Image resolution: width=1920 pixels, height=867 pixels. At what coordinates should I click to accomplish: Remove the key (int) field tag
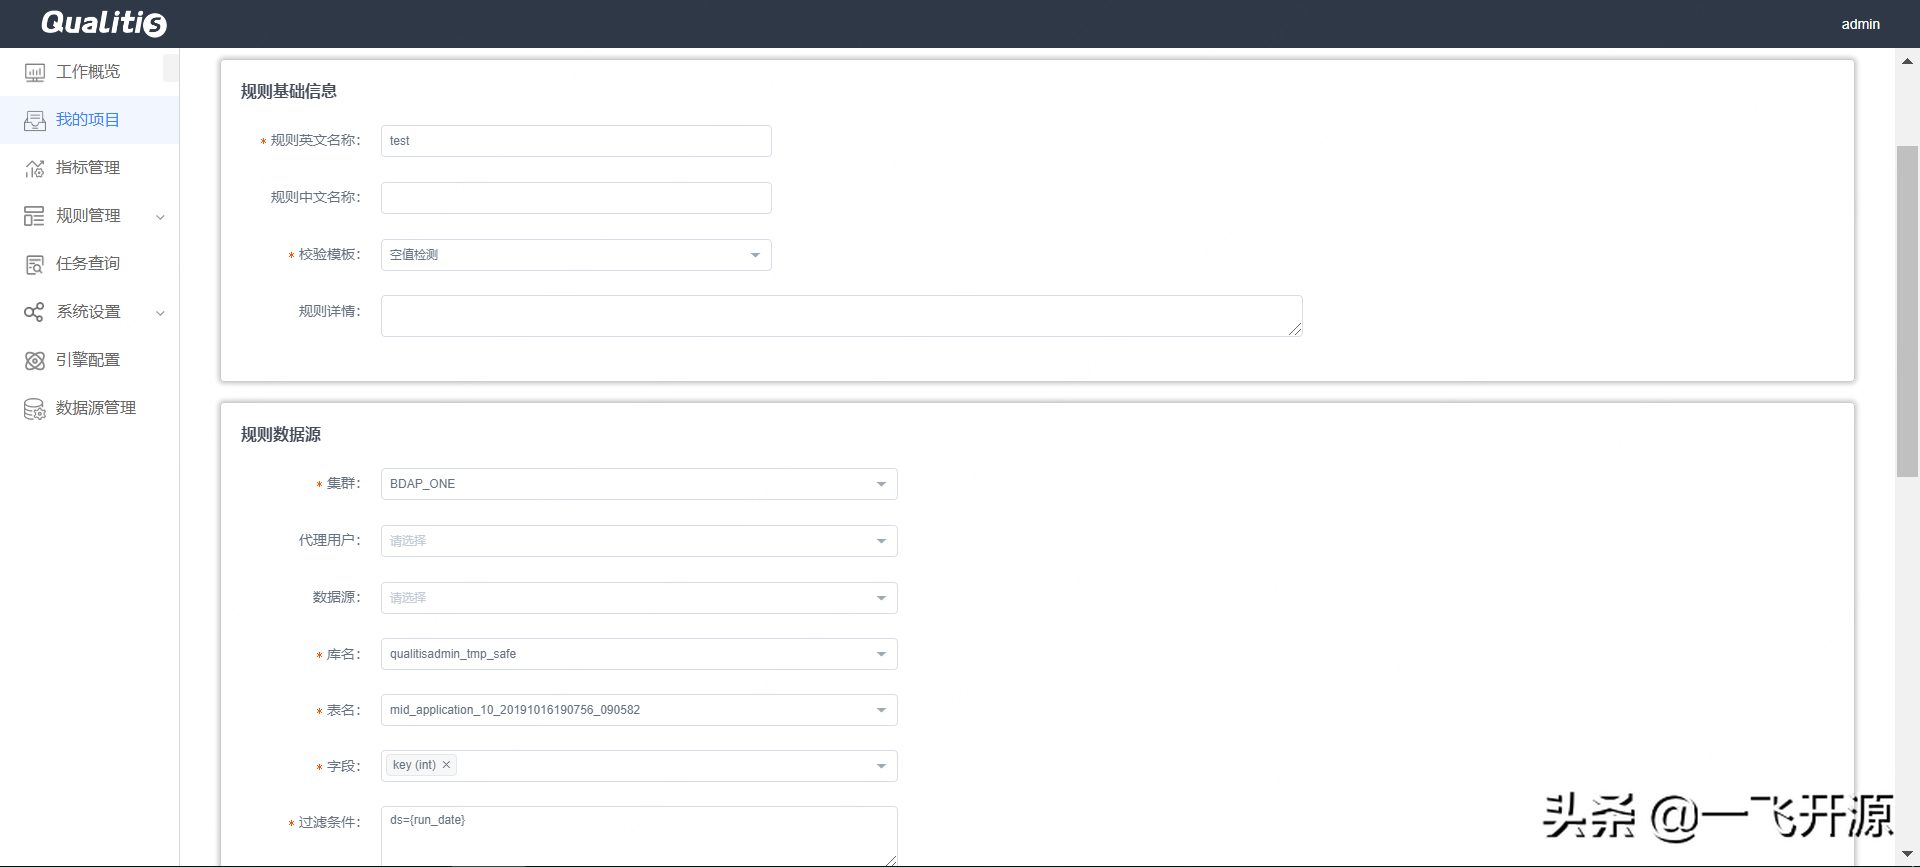tap(447, 765)
